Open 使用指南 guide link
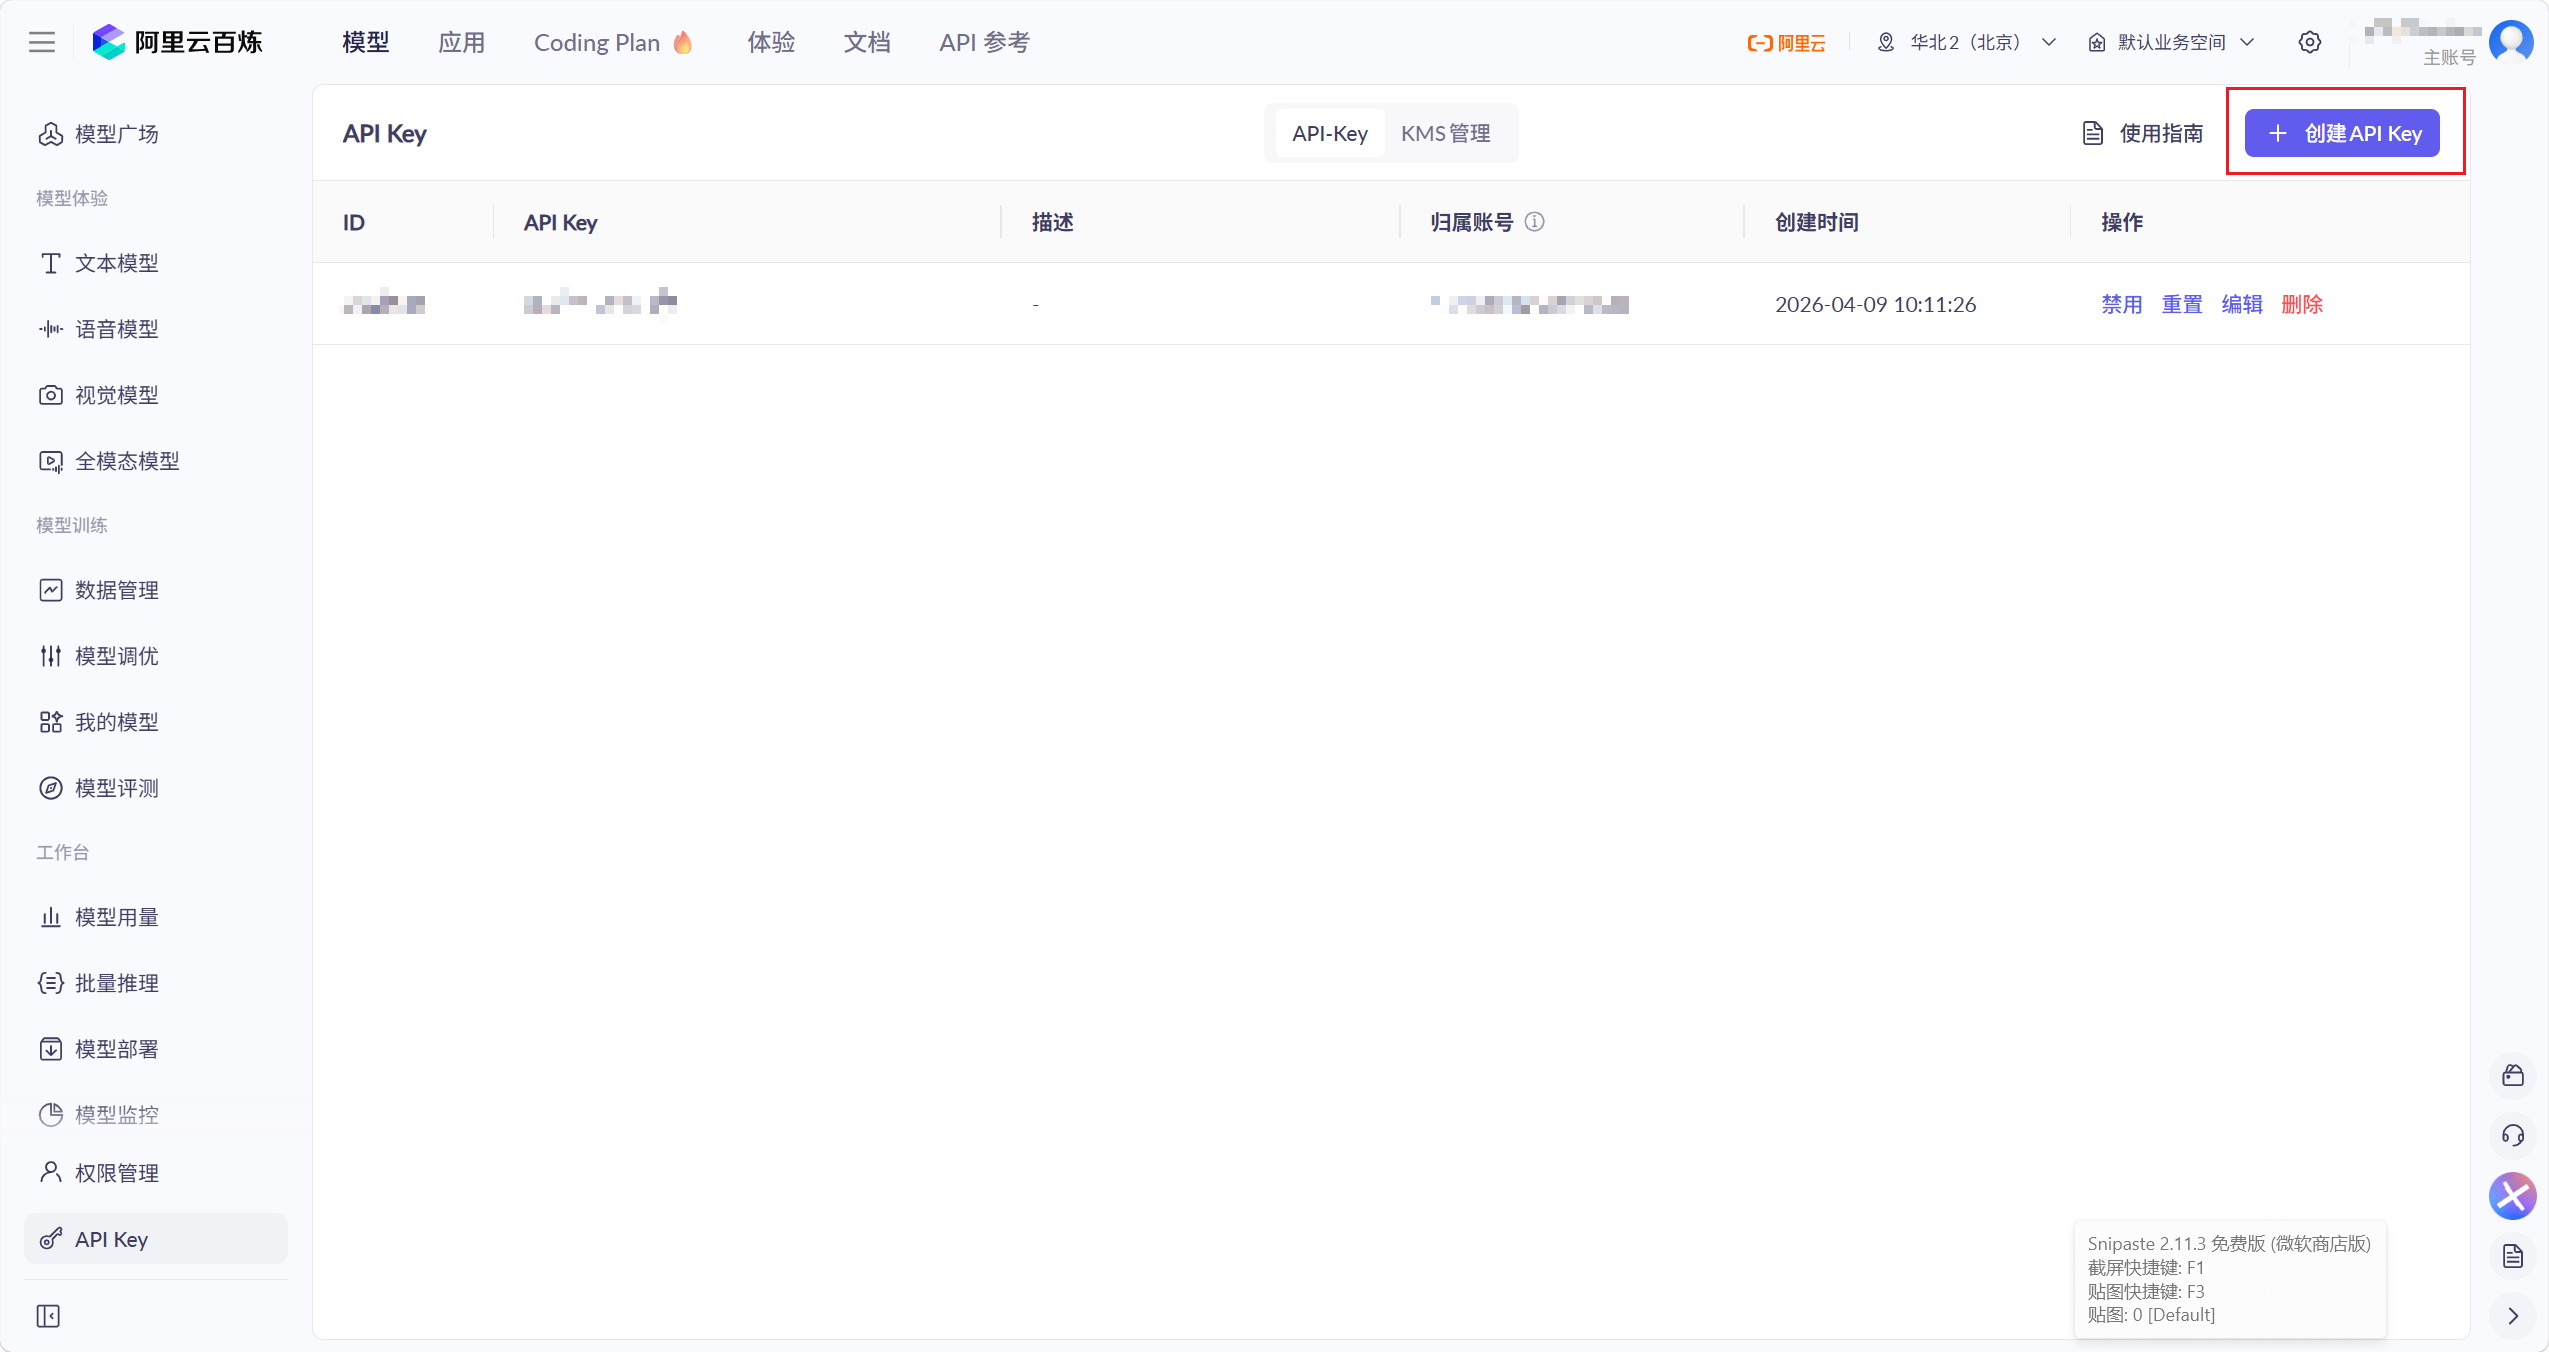The width and height of the screenshot is (2549, 1352). pyautogui.click(x=2143, y=133)
